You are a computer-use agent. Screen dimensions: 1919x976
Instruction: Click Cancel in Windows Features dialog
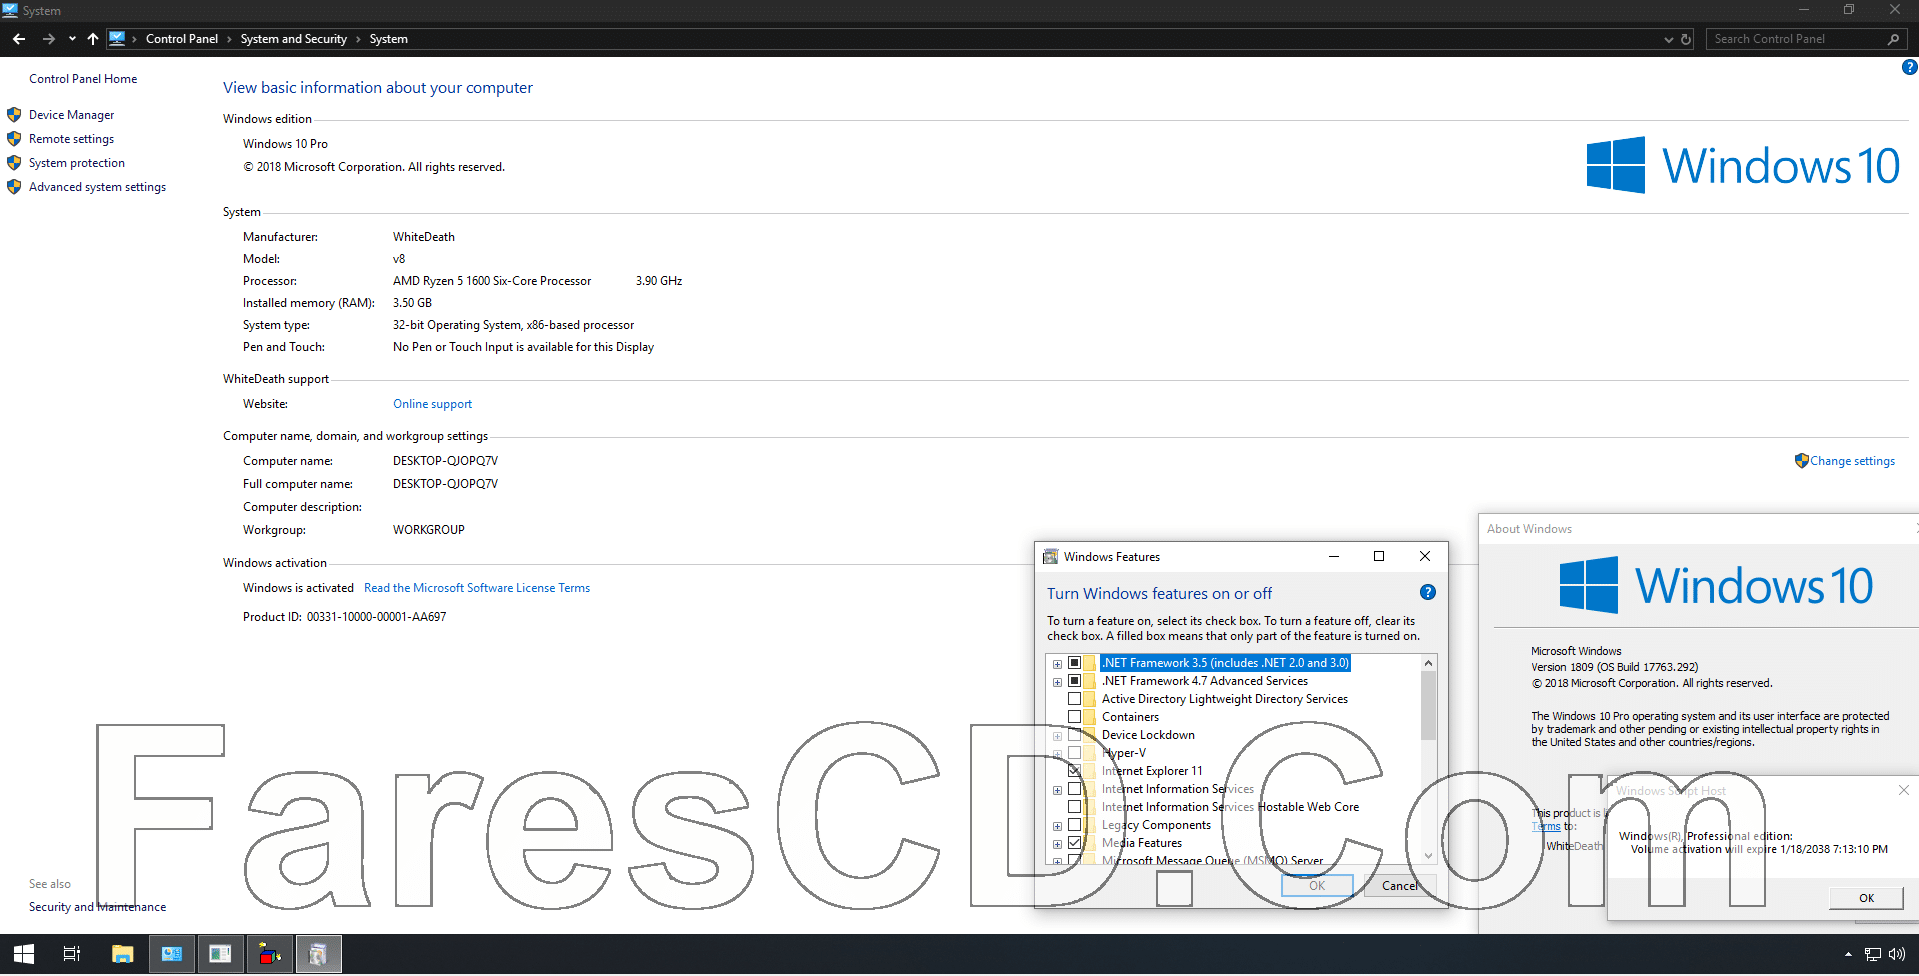click(x=1399, y=886)
